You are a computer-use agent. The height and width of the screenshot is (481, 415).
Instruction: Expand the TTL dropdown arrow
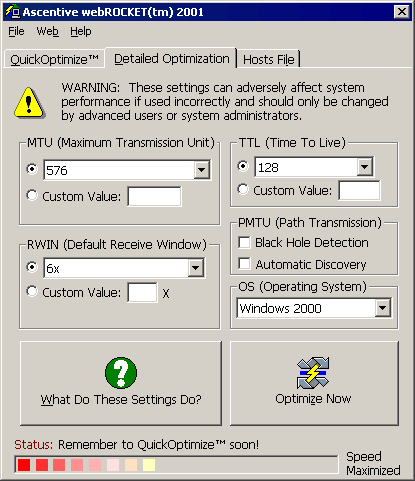[365, 166]
